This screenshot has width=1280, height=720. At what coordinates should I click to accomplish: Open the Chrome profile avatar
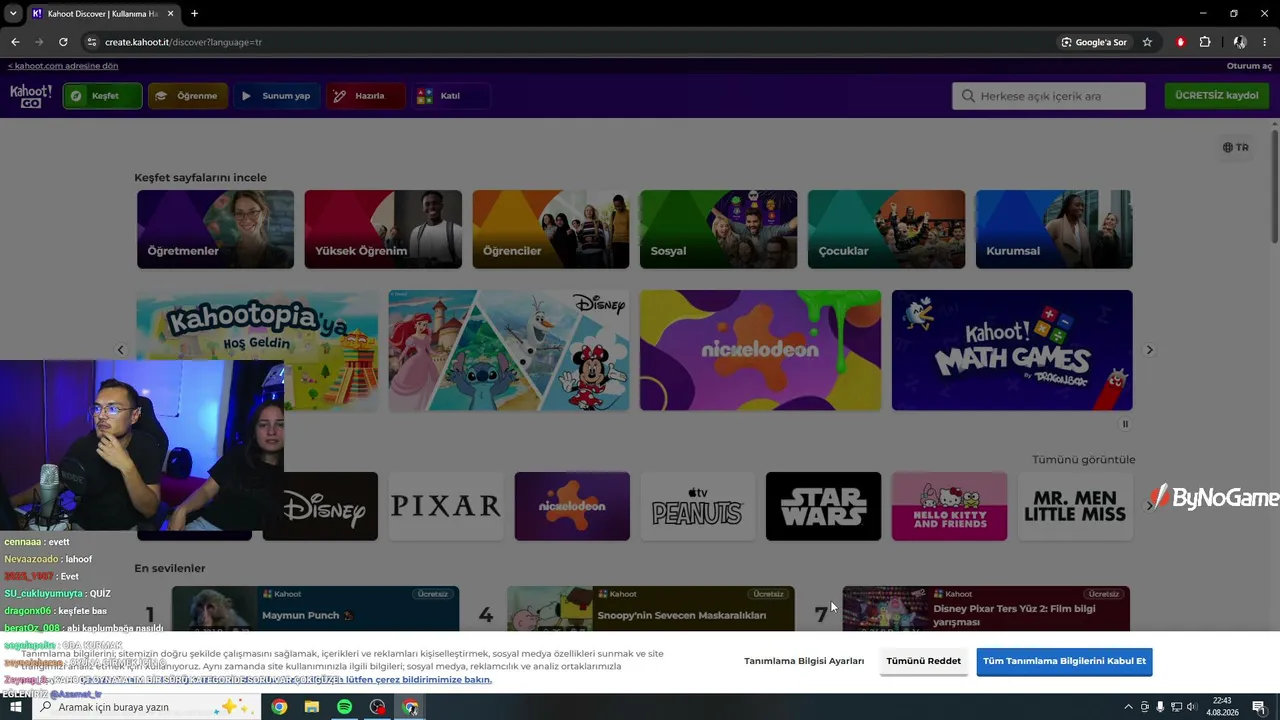(x=1240, y=42)
